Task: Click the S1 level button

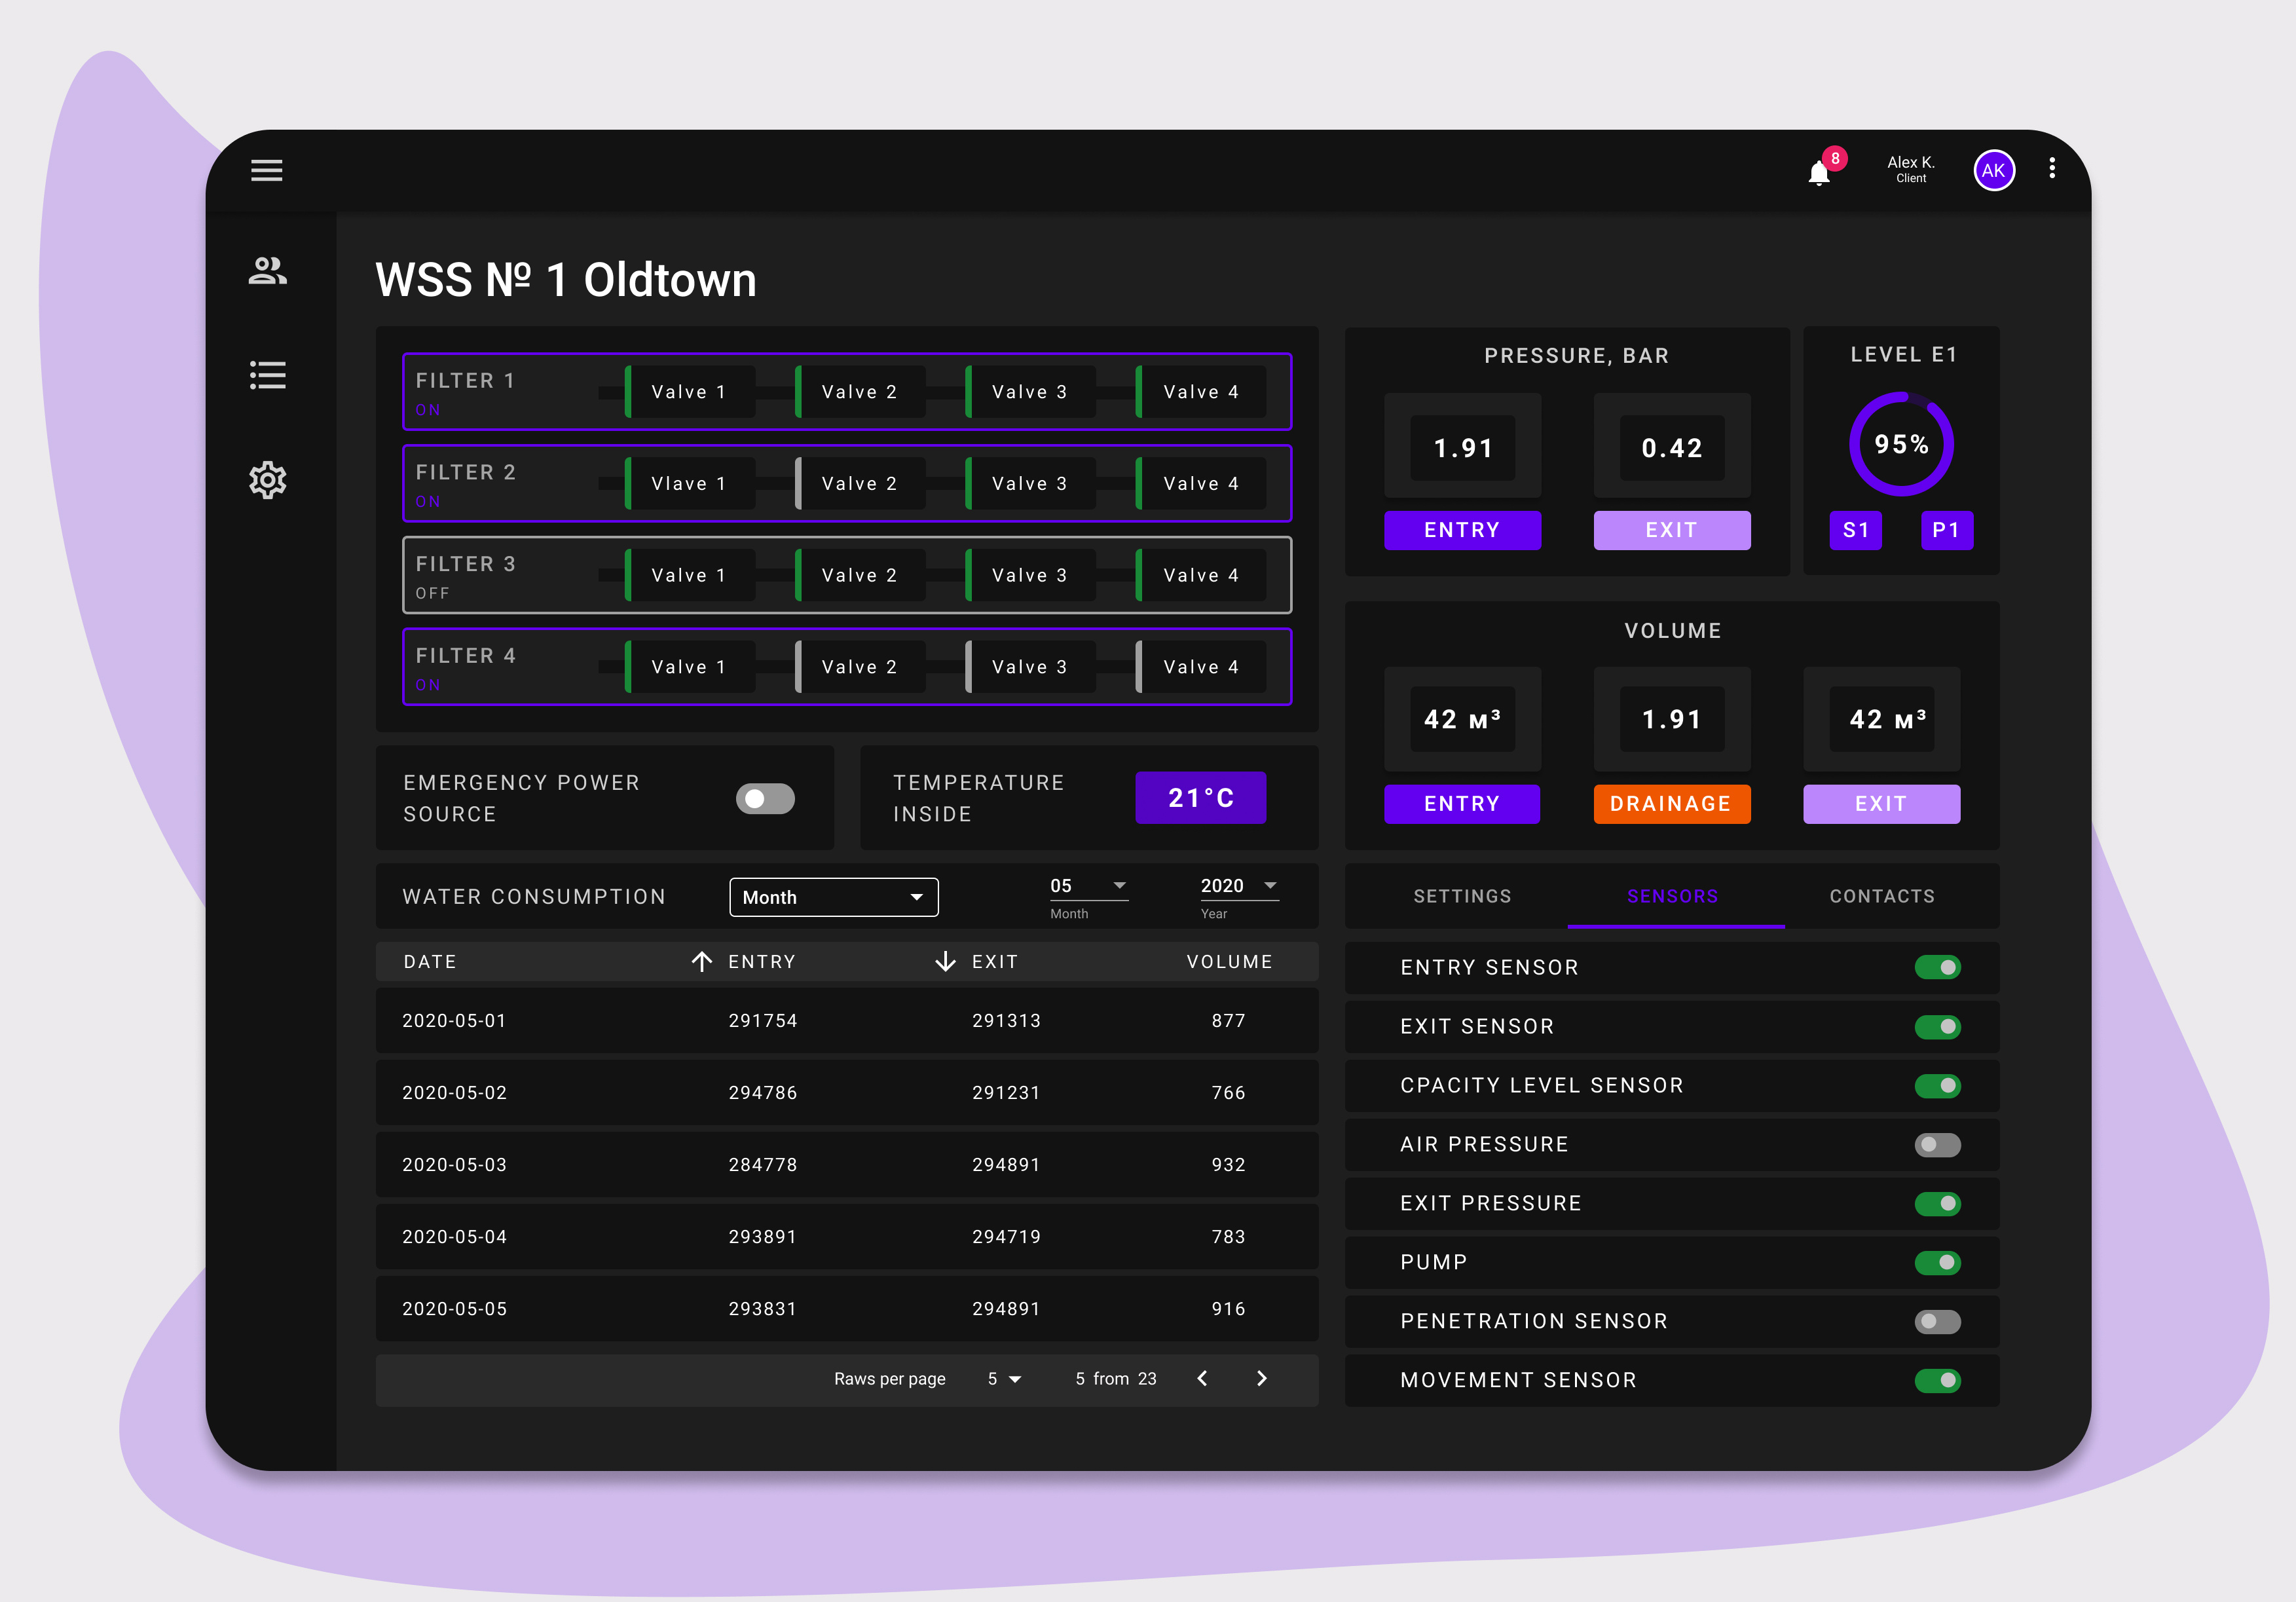Action: click(x=1855, y=530)
